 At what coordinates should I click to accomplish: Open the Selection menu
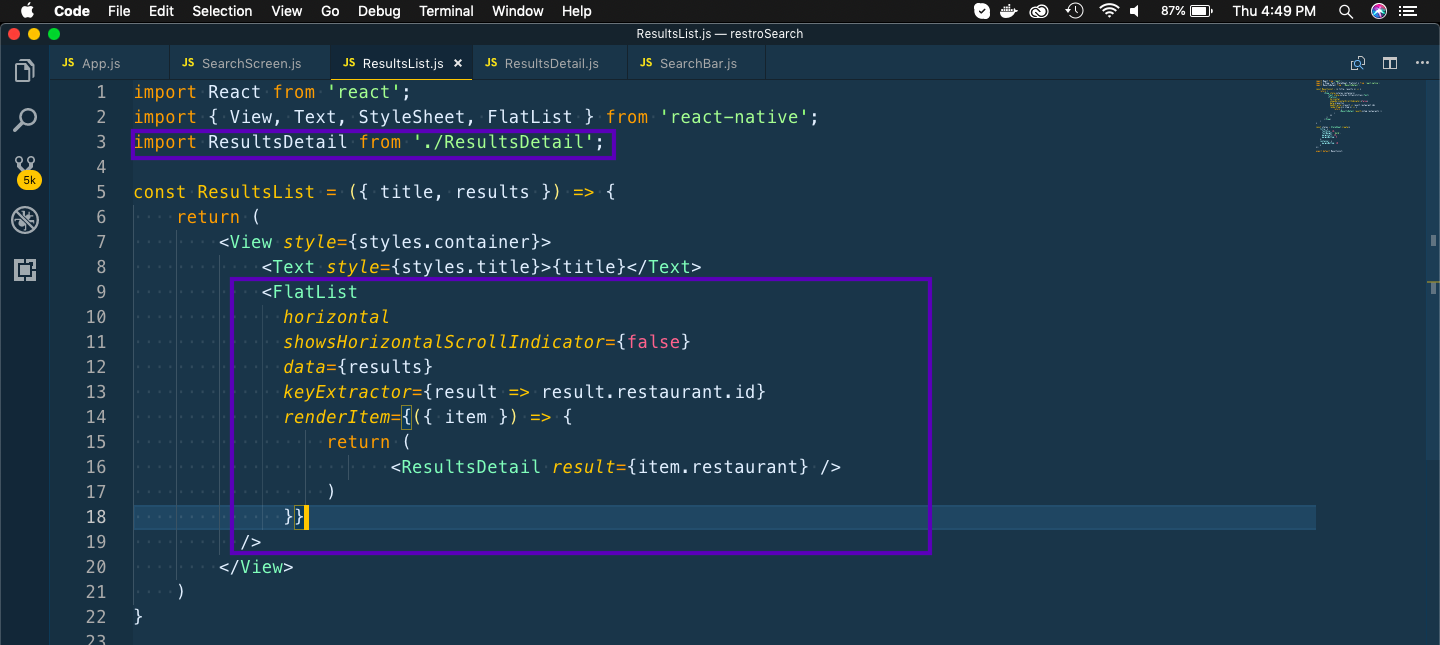coord(222,11)
